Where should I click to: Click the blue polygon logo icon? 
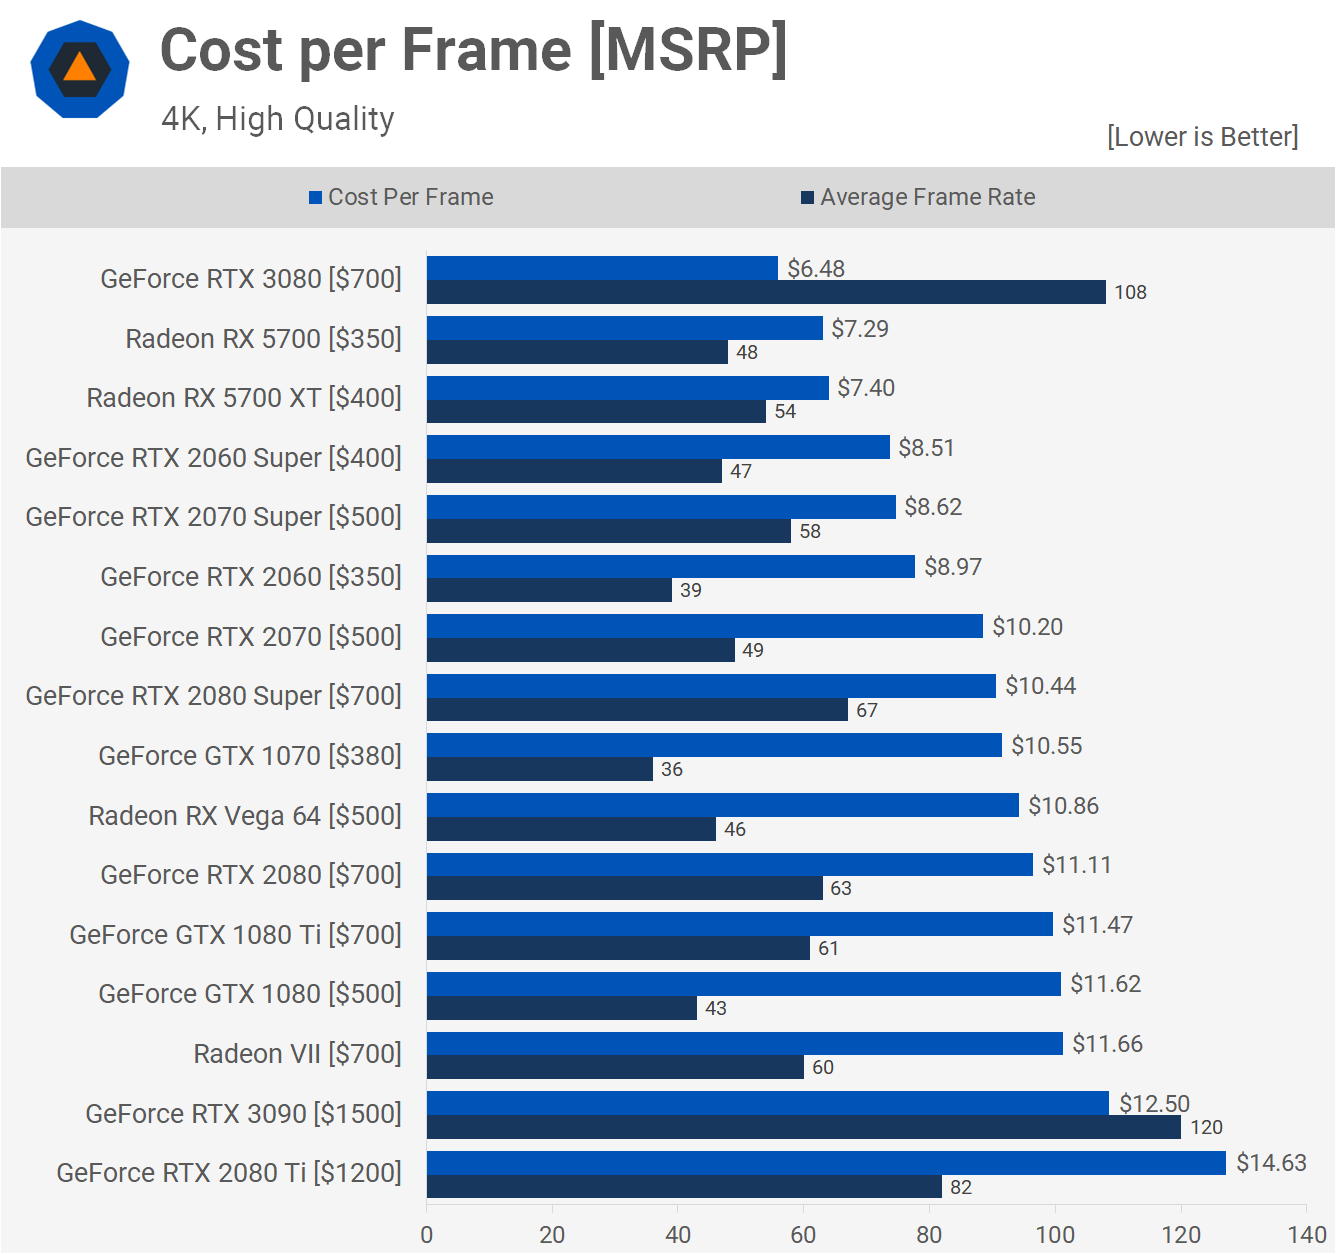point(80,69)
